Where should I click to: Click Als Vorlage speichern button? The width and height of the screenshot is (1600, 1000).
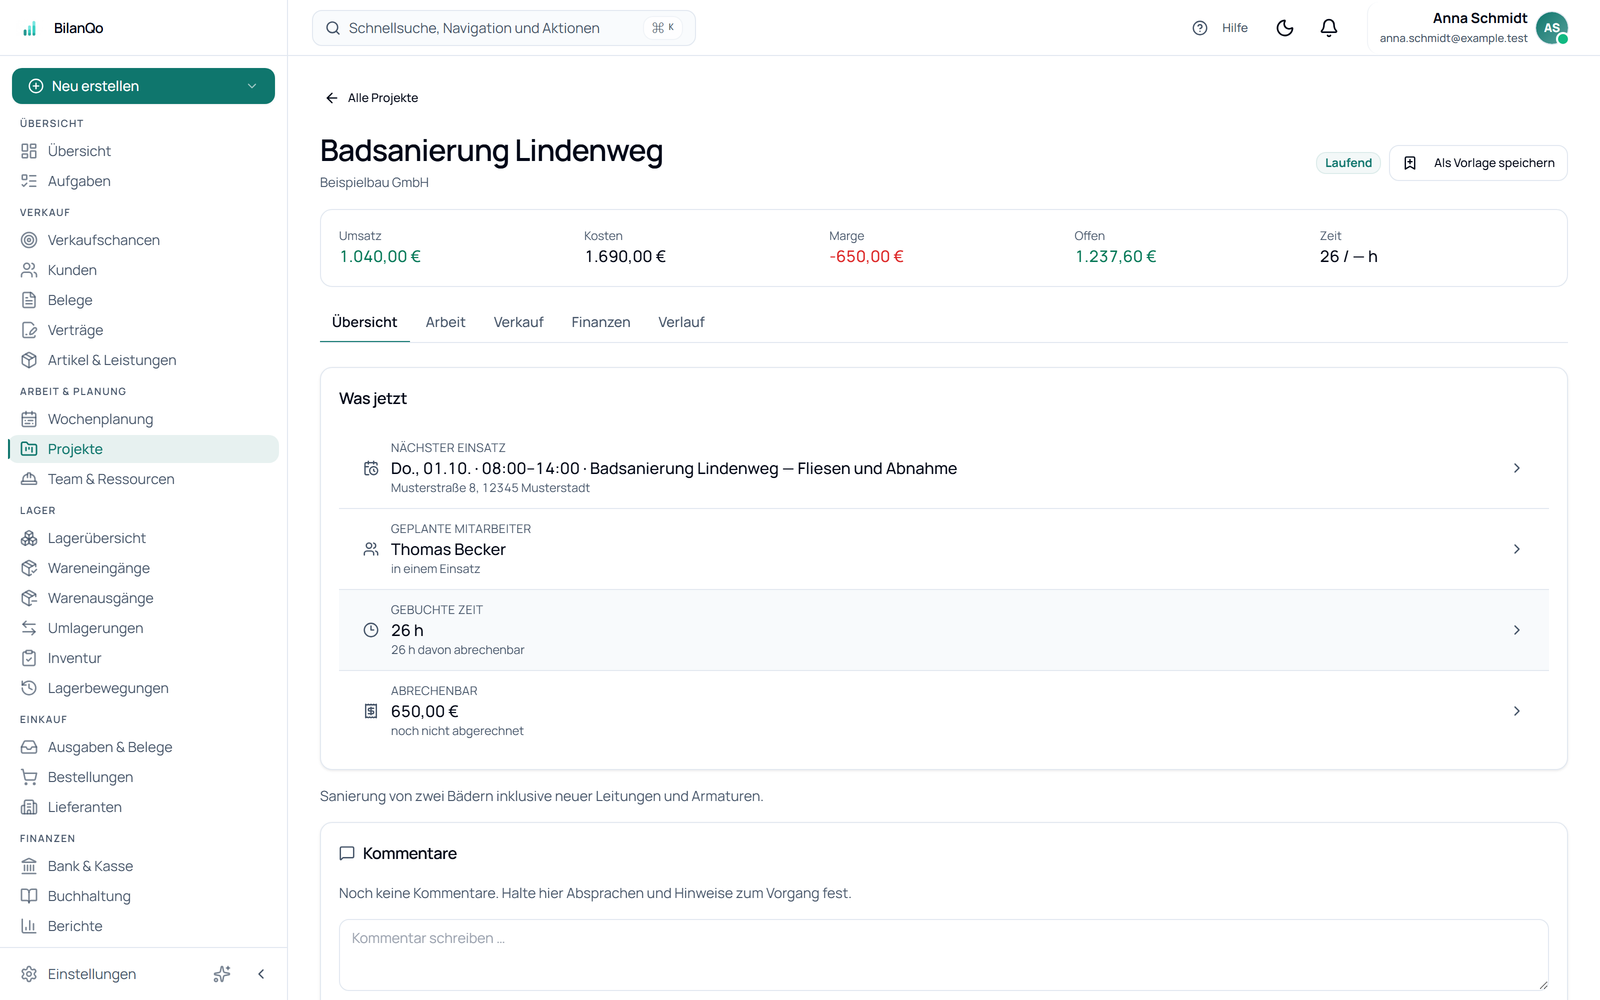point(1478,163)
